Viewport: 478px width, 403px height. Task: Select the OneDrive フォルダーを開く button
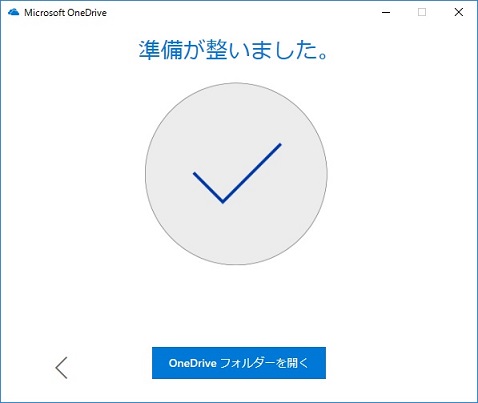239,363
